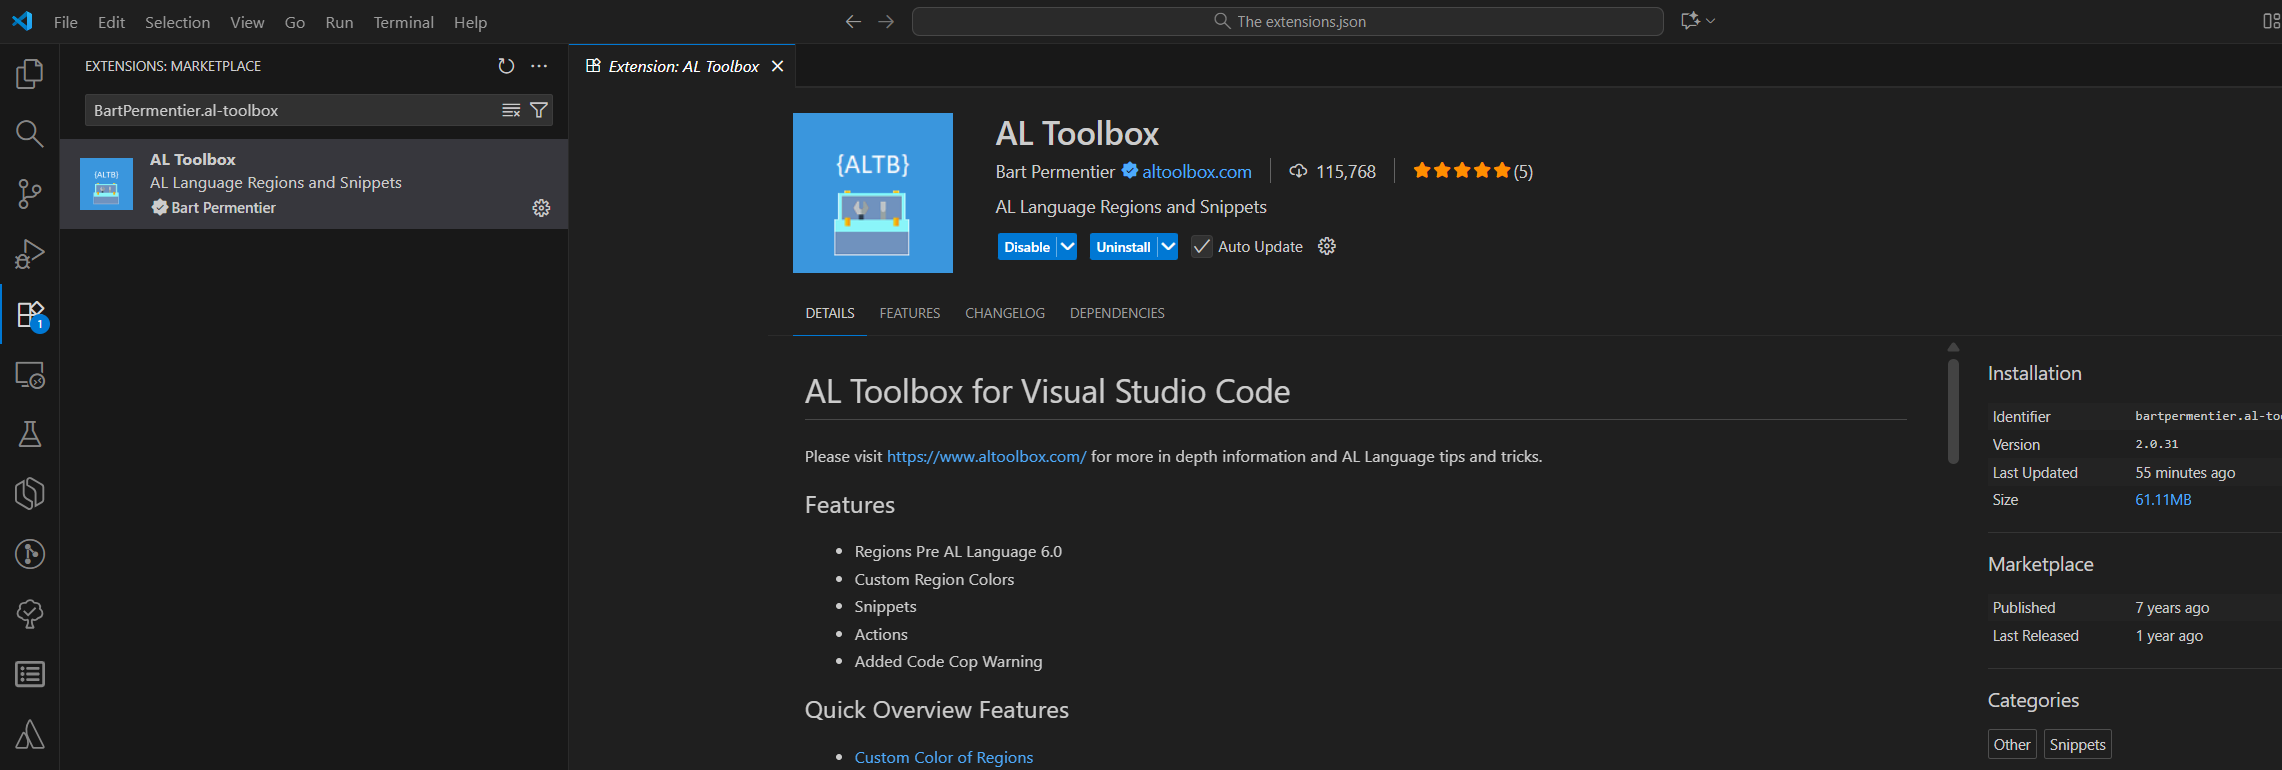Open extension settings gear beside Auto Update
Image resolution: width=2282 pixels, height=770 pixels.
click(1327, 246)
